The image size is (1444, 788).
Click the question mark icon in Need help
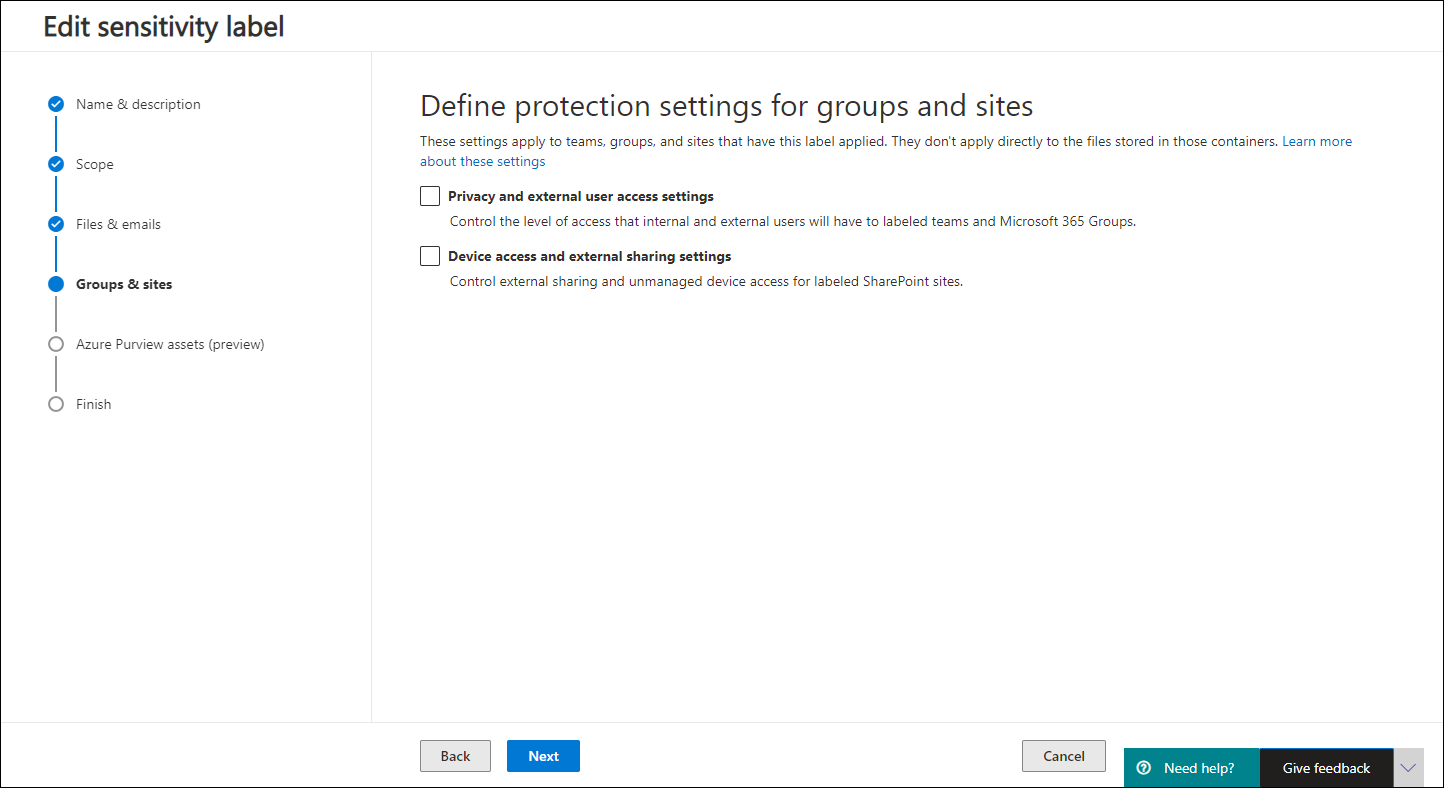point(1144,768)
